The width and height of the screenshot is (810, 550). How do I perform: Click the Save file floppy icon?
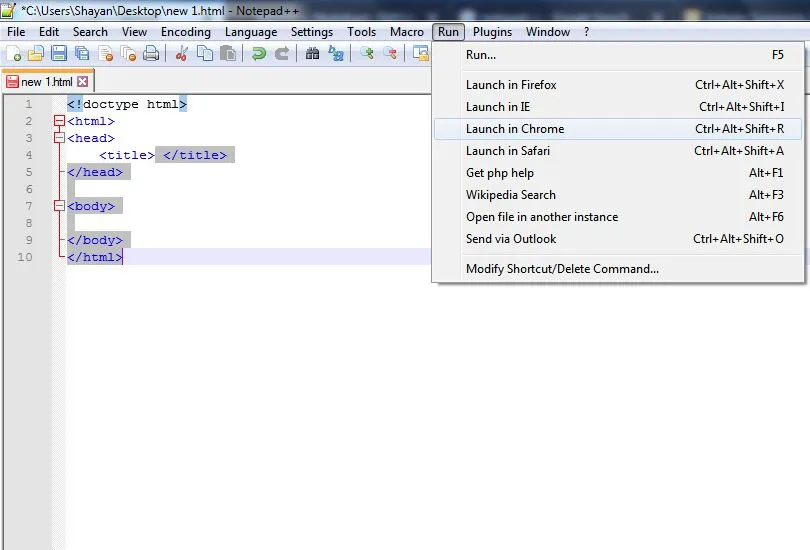tap(59, 53)
